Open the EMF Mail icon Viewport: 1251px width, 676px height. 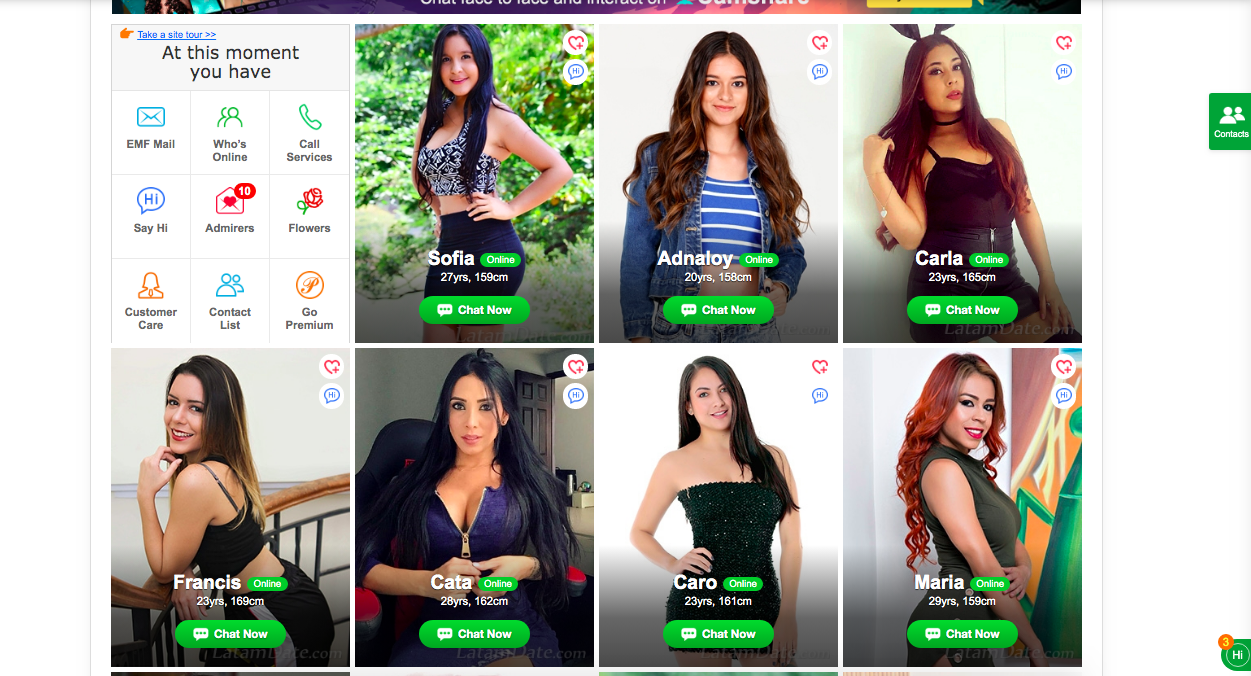pos(151,118)
